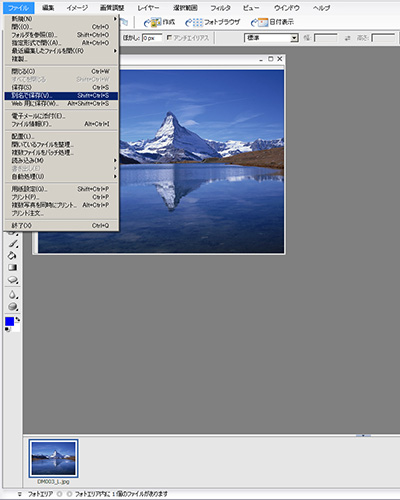Select highlighted 別名で保存(V)... menu item
This screenshot has height=500, width=400.
pos(61,96)
